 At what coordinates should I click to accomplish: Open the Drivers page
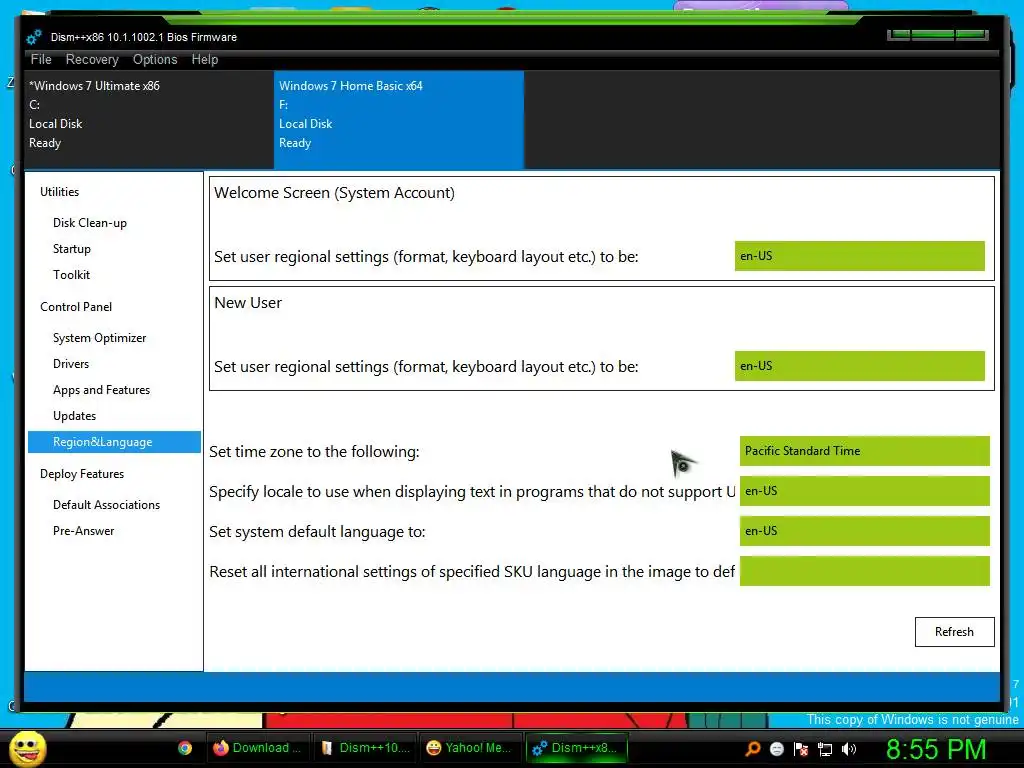(x=71, y=364)
